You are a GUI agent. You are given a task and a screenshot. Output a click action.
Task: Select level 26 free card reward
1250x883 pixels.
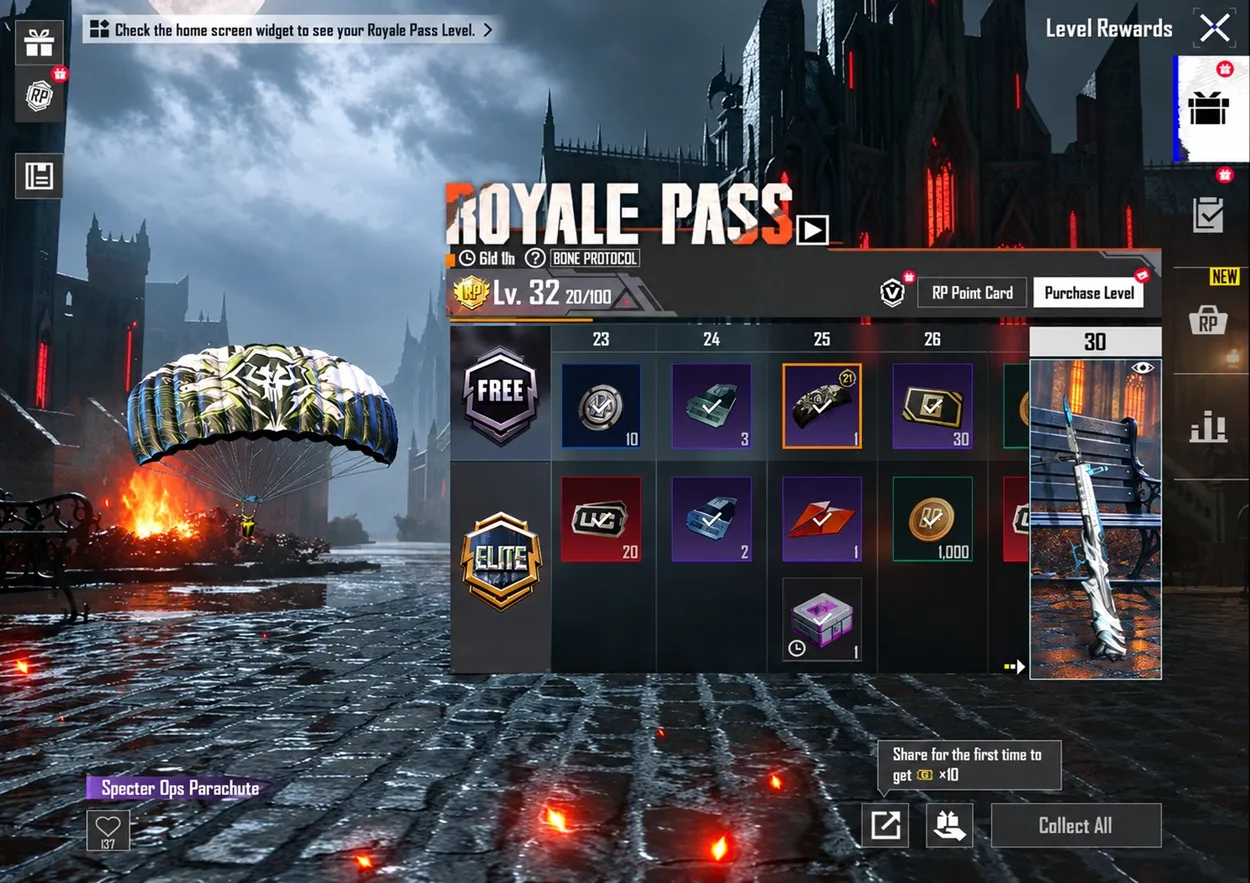point(932,406)
